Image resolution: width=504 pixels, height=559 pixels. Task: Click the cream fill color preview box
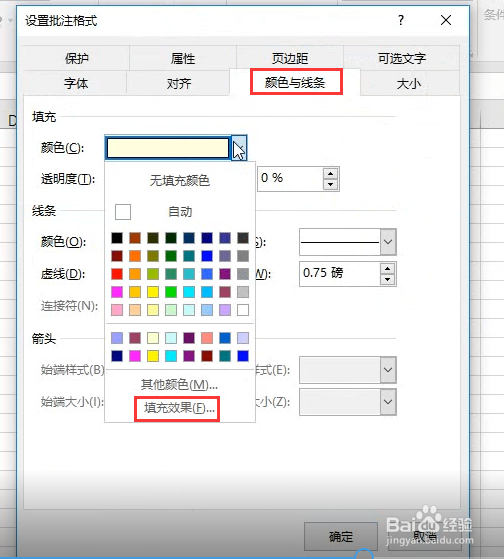tap(168, 148)
